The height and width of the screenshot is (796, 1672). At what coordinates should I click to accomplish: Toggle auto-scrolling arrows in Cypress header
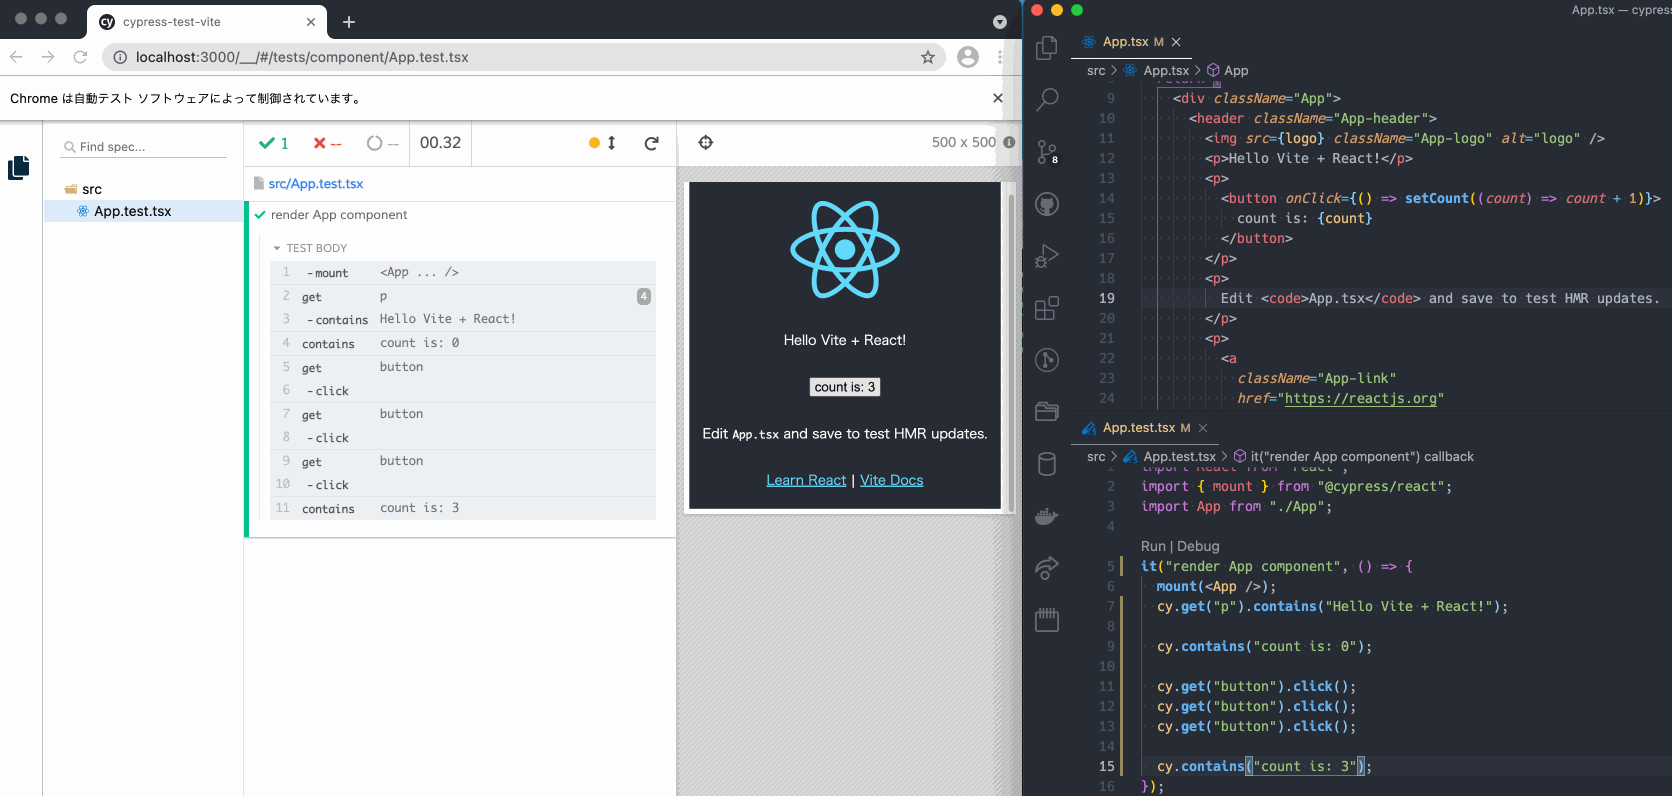[x=612, y=143]
